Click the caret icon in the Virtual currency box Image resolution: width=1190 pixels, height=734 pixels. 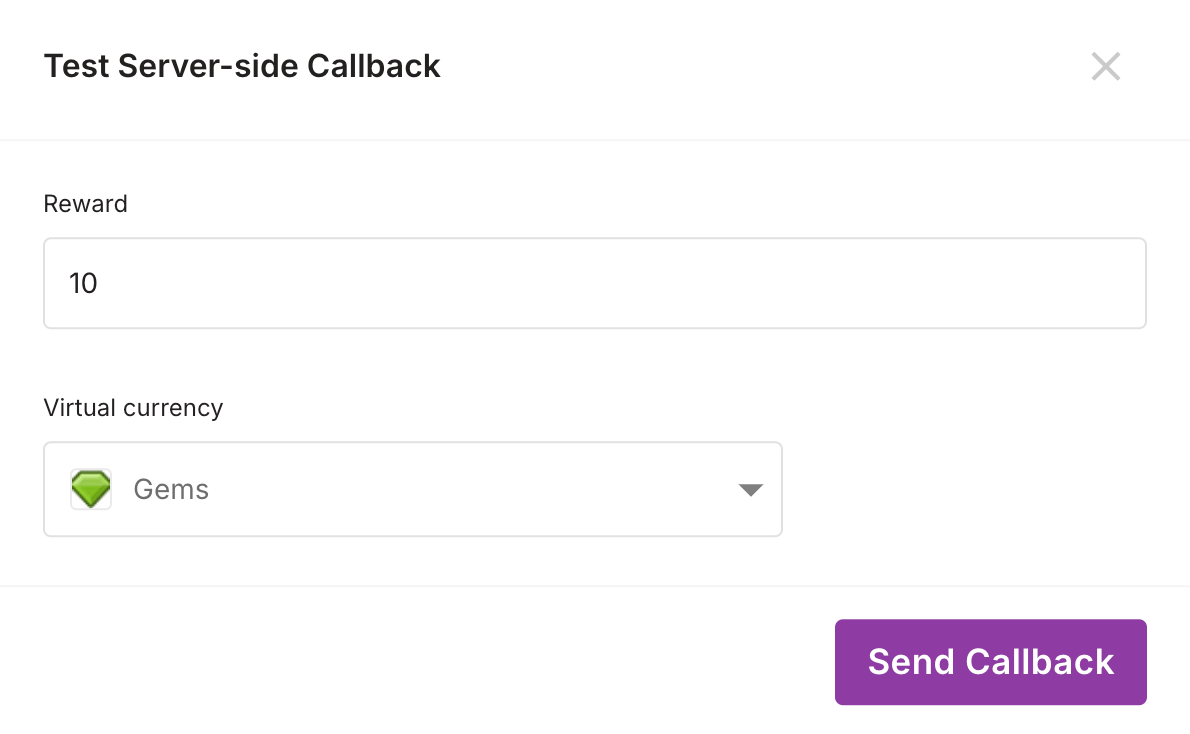click(750, 490)
